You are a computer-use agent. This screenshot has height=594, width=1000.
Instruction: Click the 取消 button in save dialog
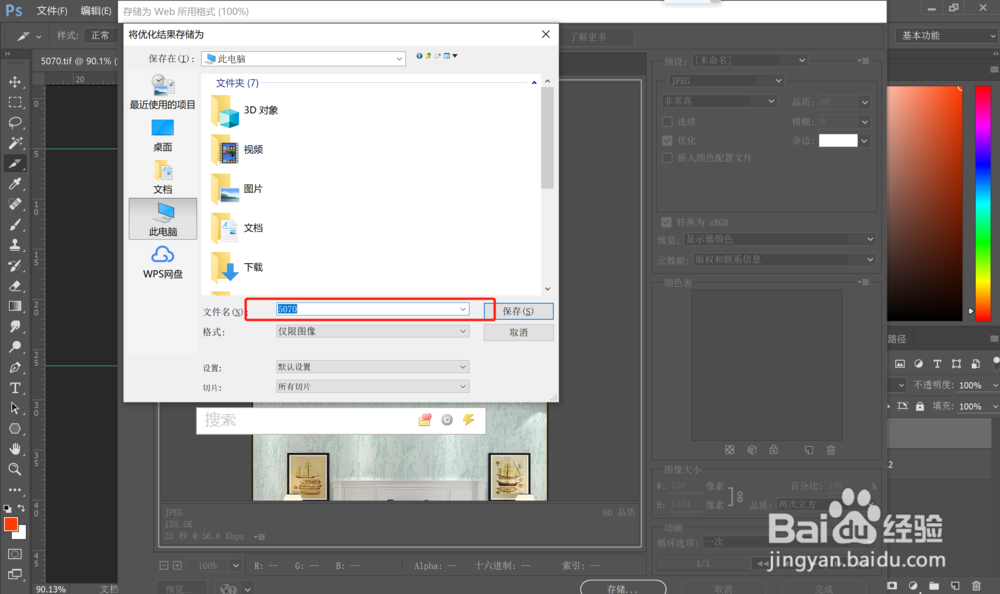coord(518,332)
